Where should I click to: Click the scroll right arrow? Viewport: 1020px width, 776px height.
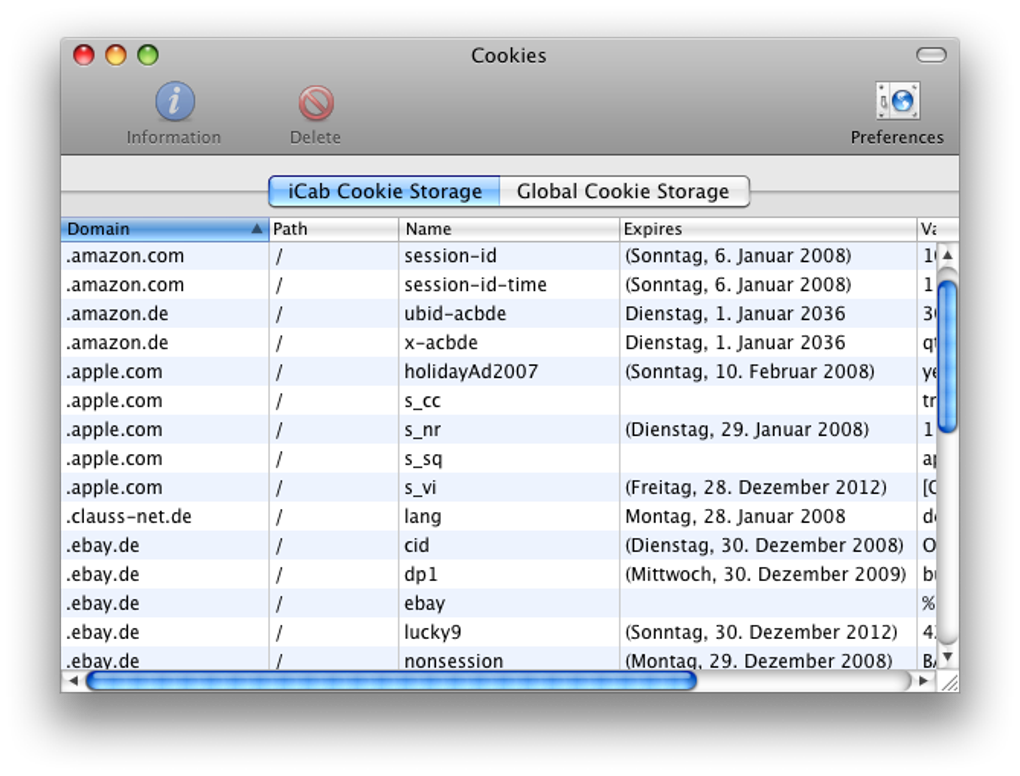click(923, 681)
